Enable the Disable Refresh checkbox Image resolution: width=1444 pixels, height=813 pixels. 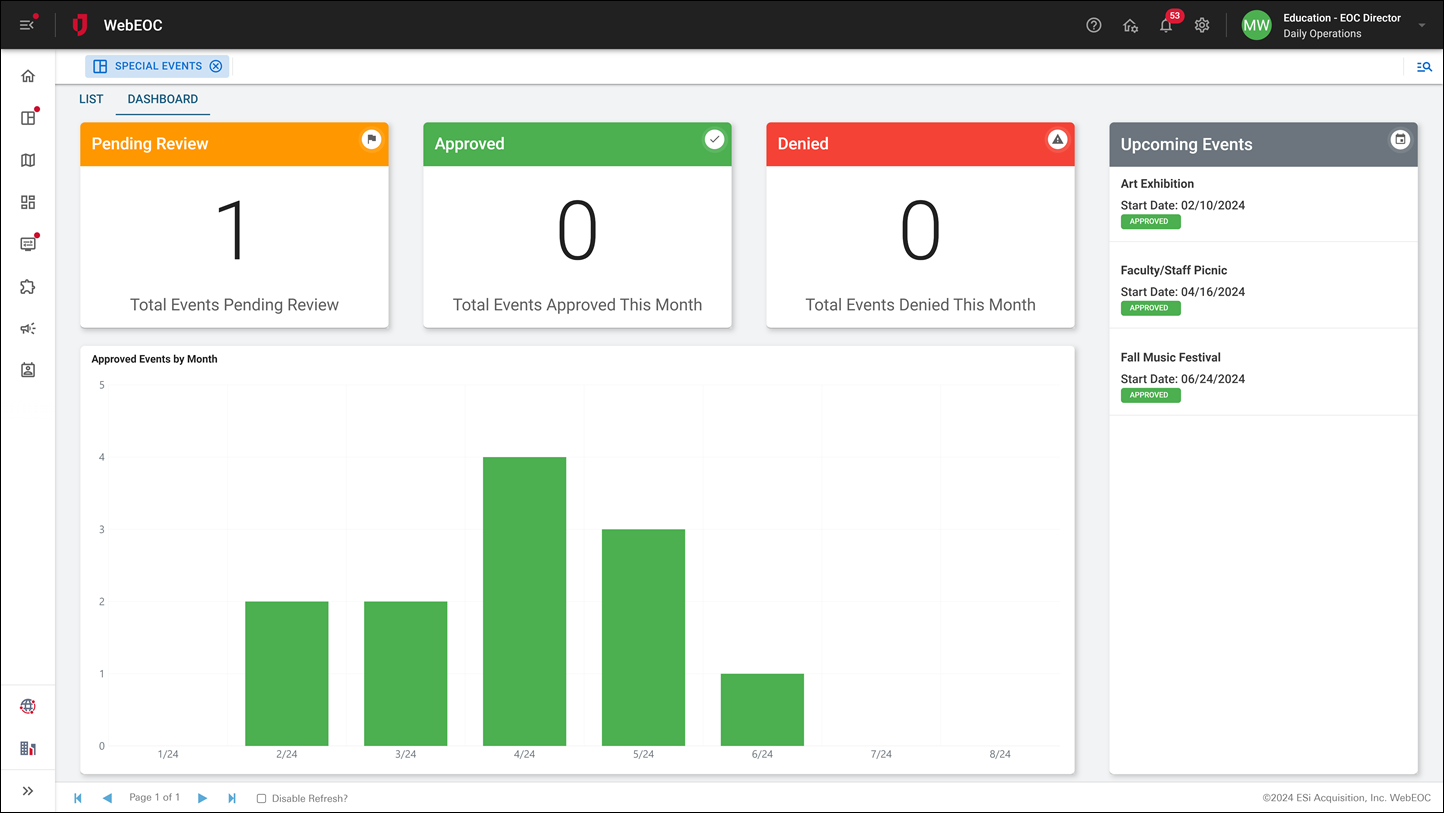point(261,798)
